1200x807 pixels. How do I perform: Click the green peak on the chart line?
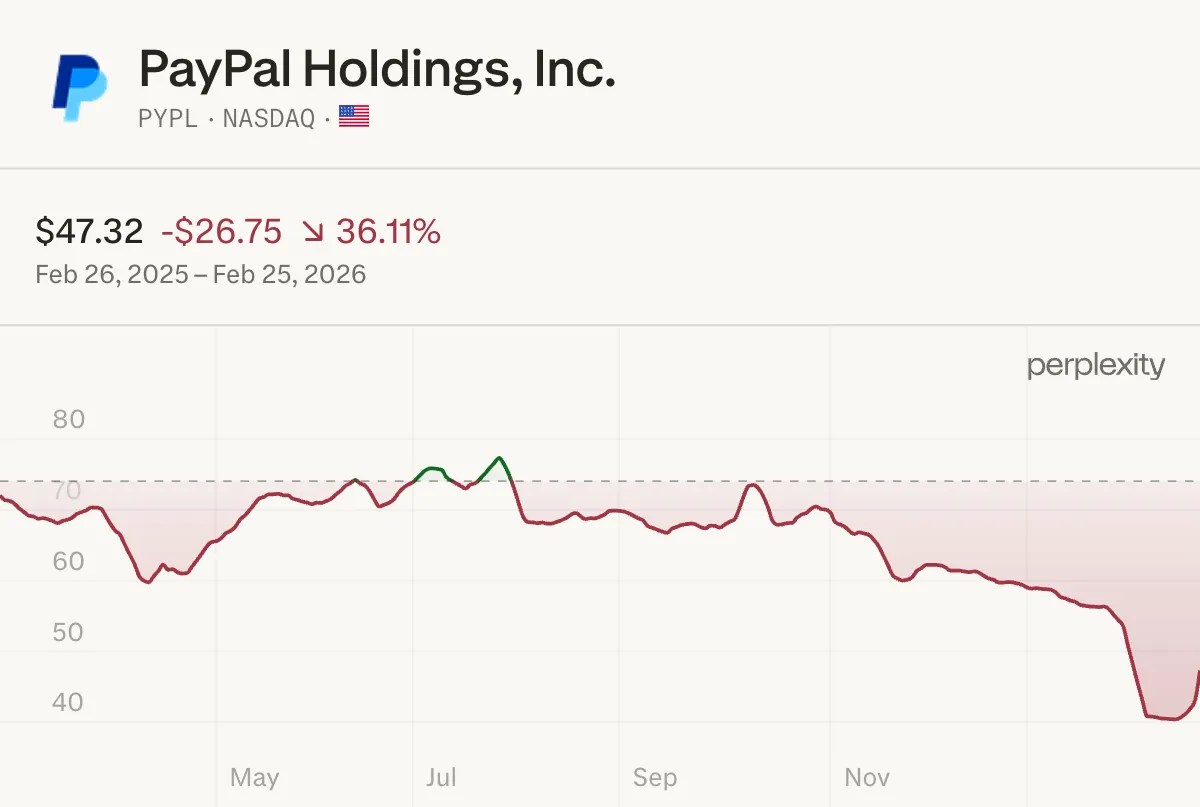(498, 458)
